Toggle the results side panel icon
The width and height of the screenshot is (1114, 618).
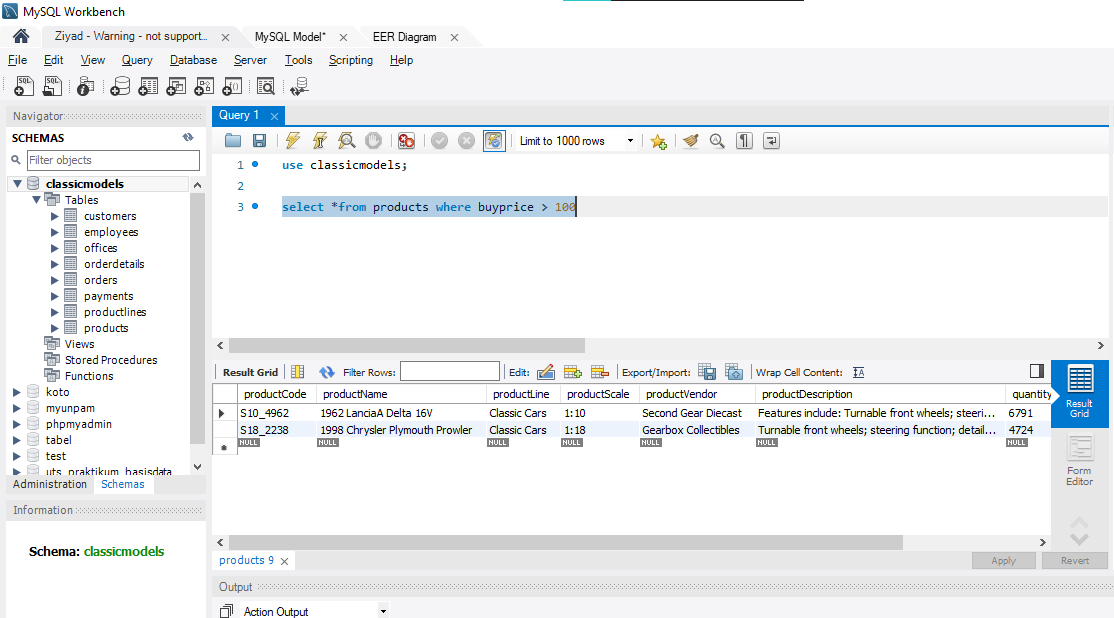pos(1037,371)
